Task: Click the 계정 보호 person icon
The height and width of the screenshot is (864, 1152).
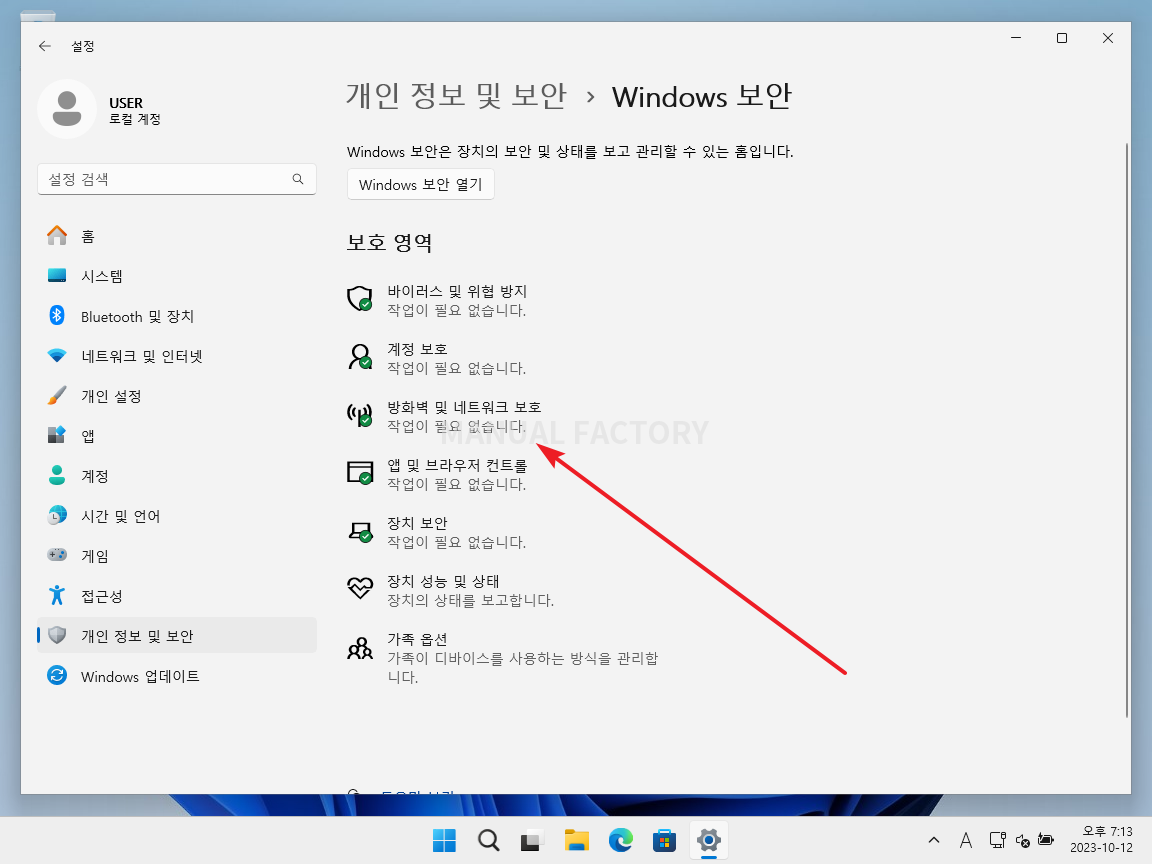Action: 360,357
